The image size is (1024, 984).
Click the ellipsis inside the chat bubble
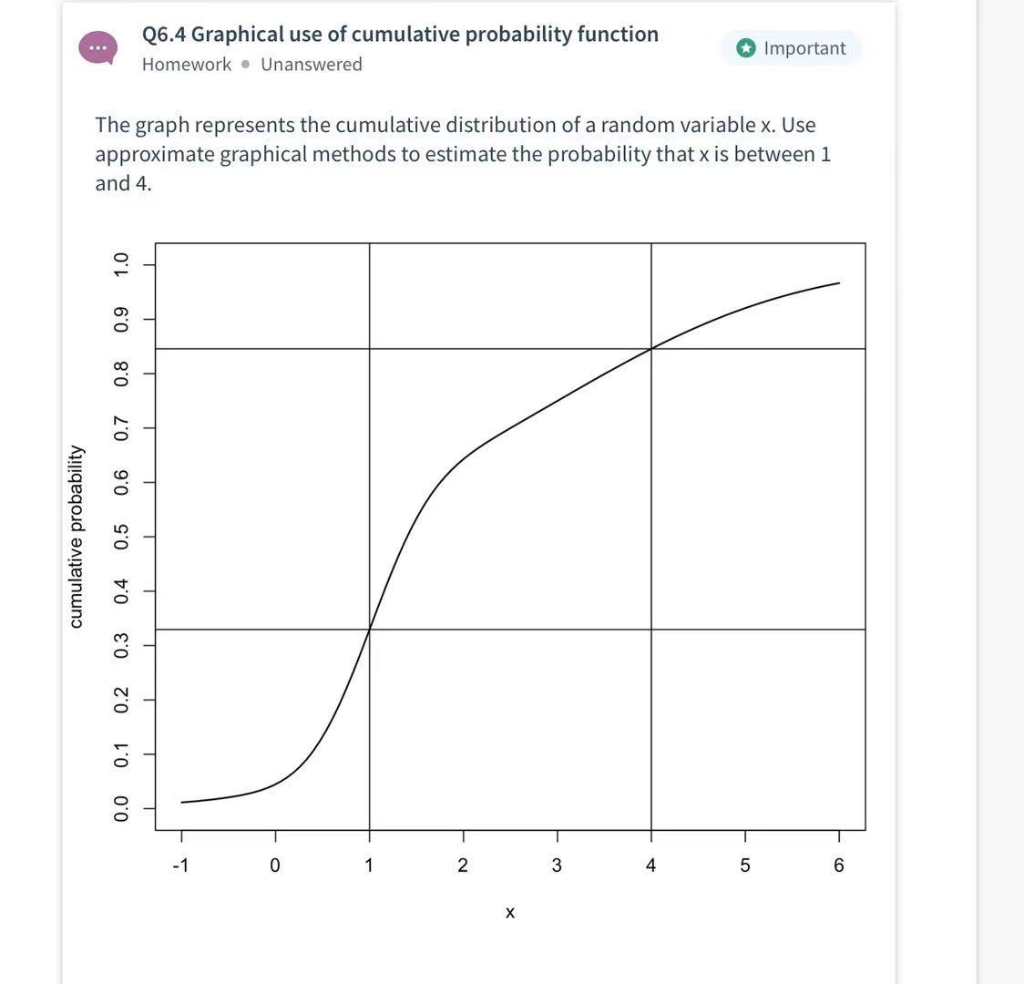99,46
